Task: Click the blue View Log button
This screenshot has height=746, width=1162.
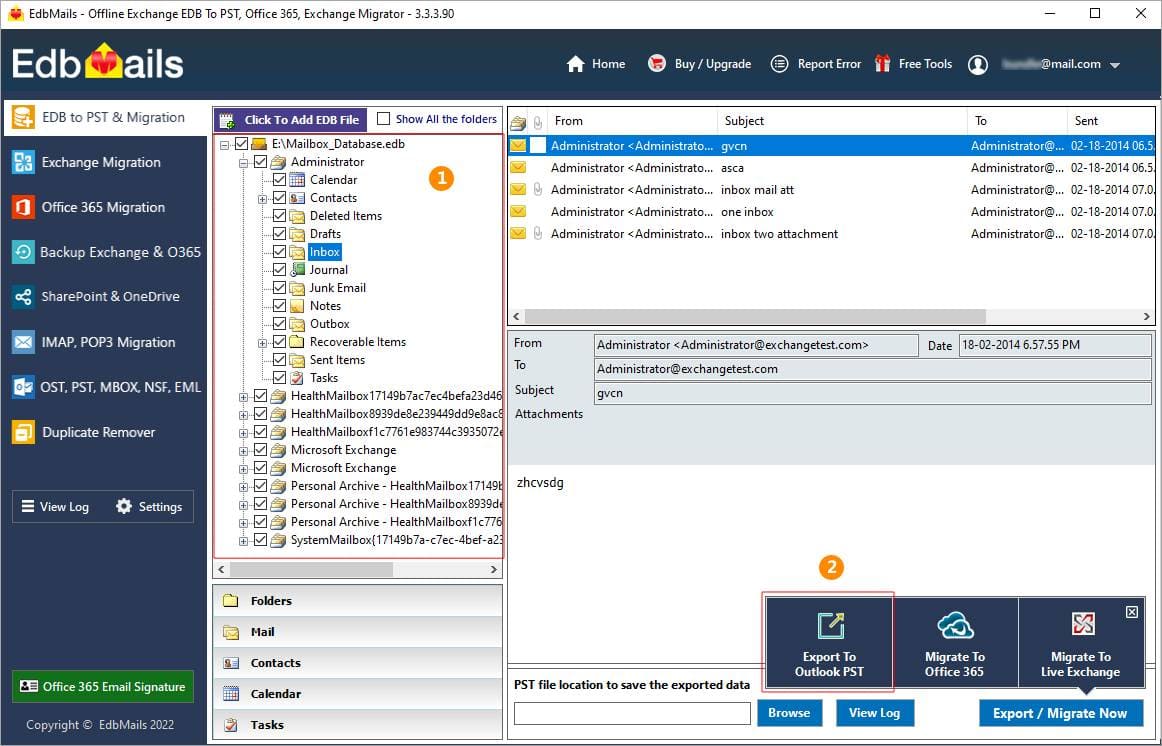Action: tap(874, 713)
